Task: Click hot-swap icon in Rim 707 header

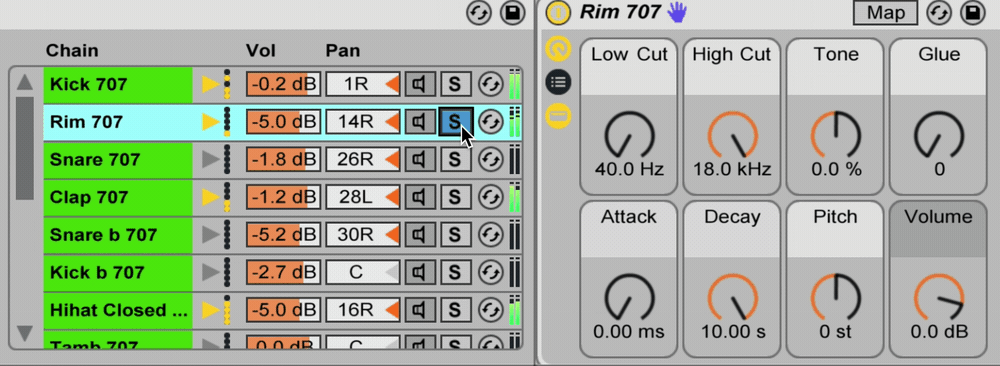Action: pos(939,13)
